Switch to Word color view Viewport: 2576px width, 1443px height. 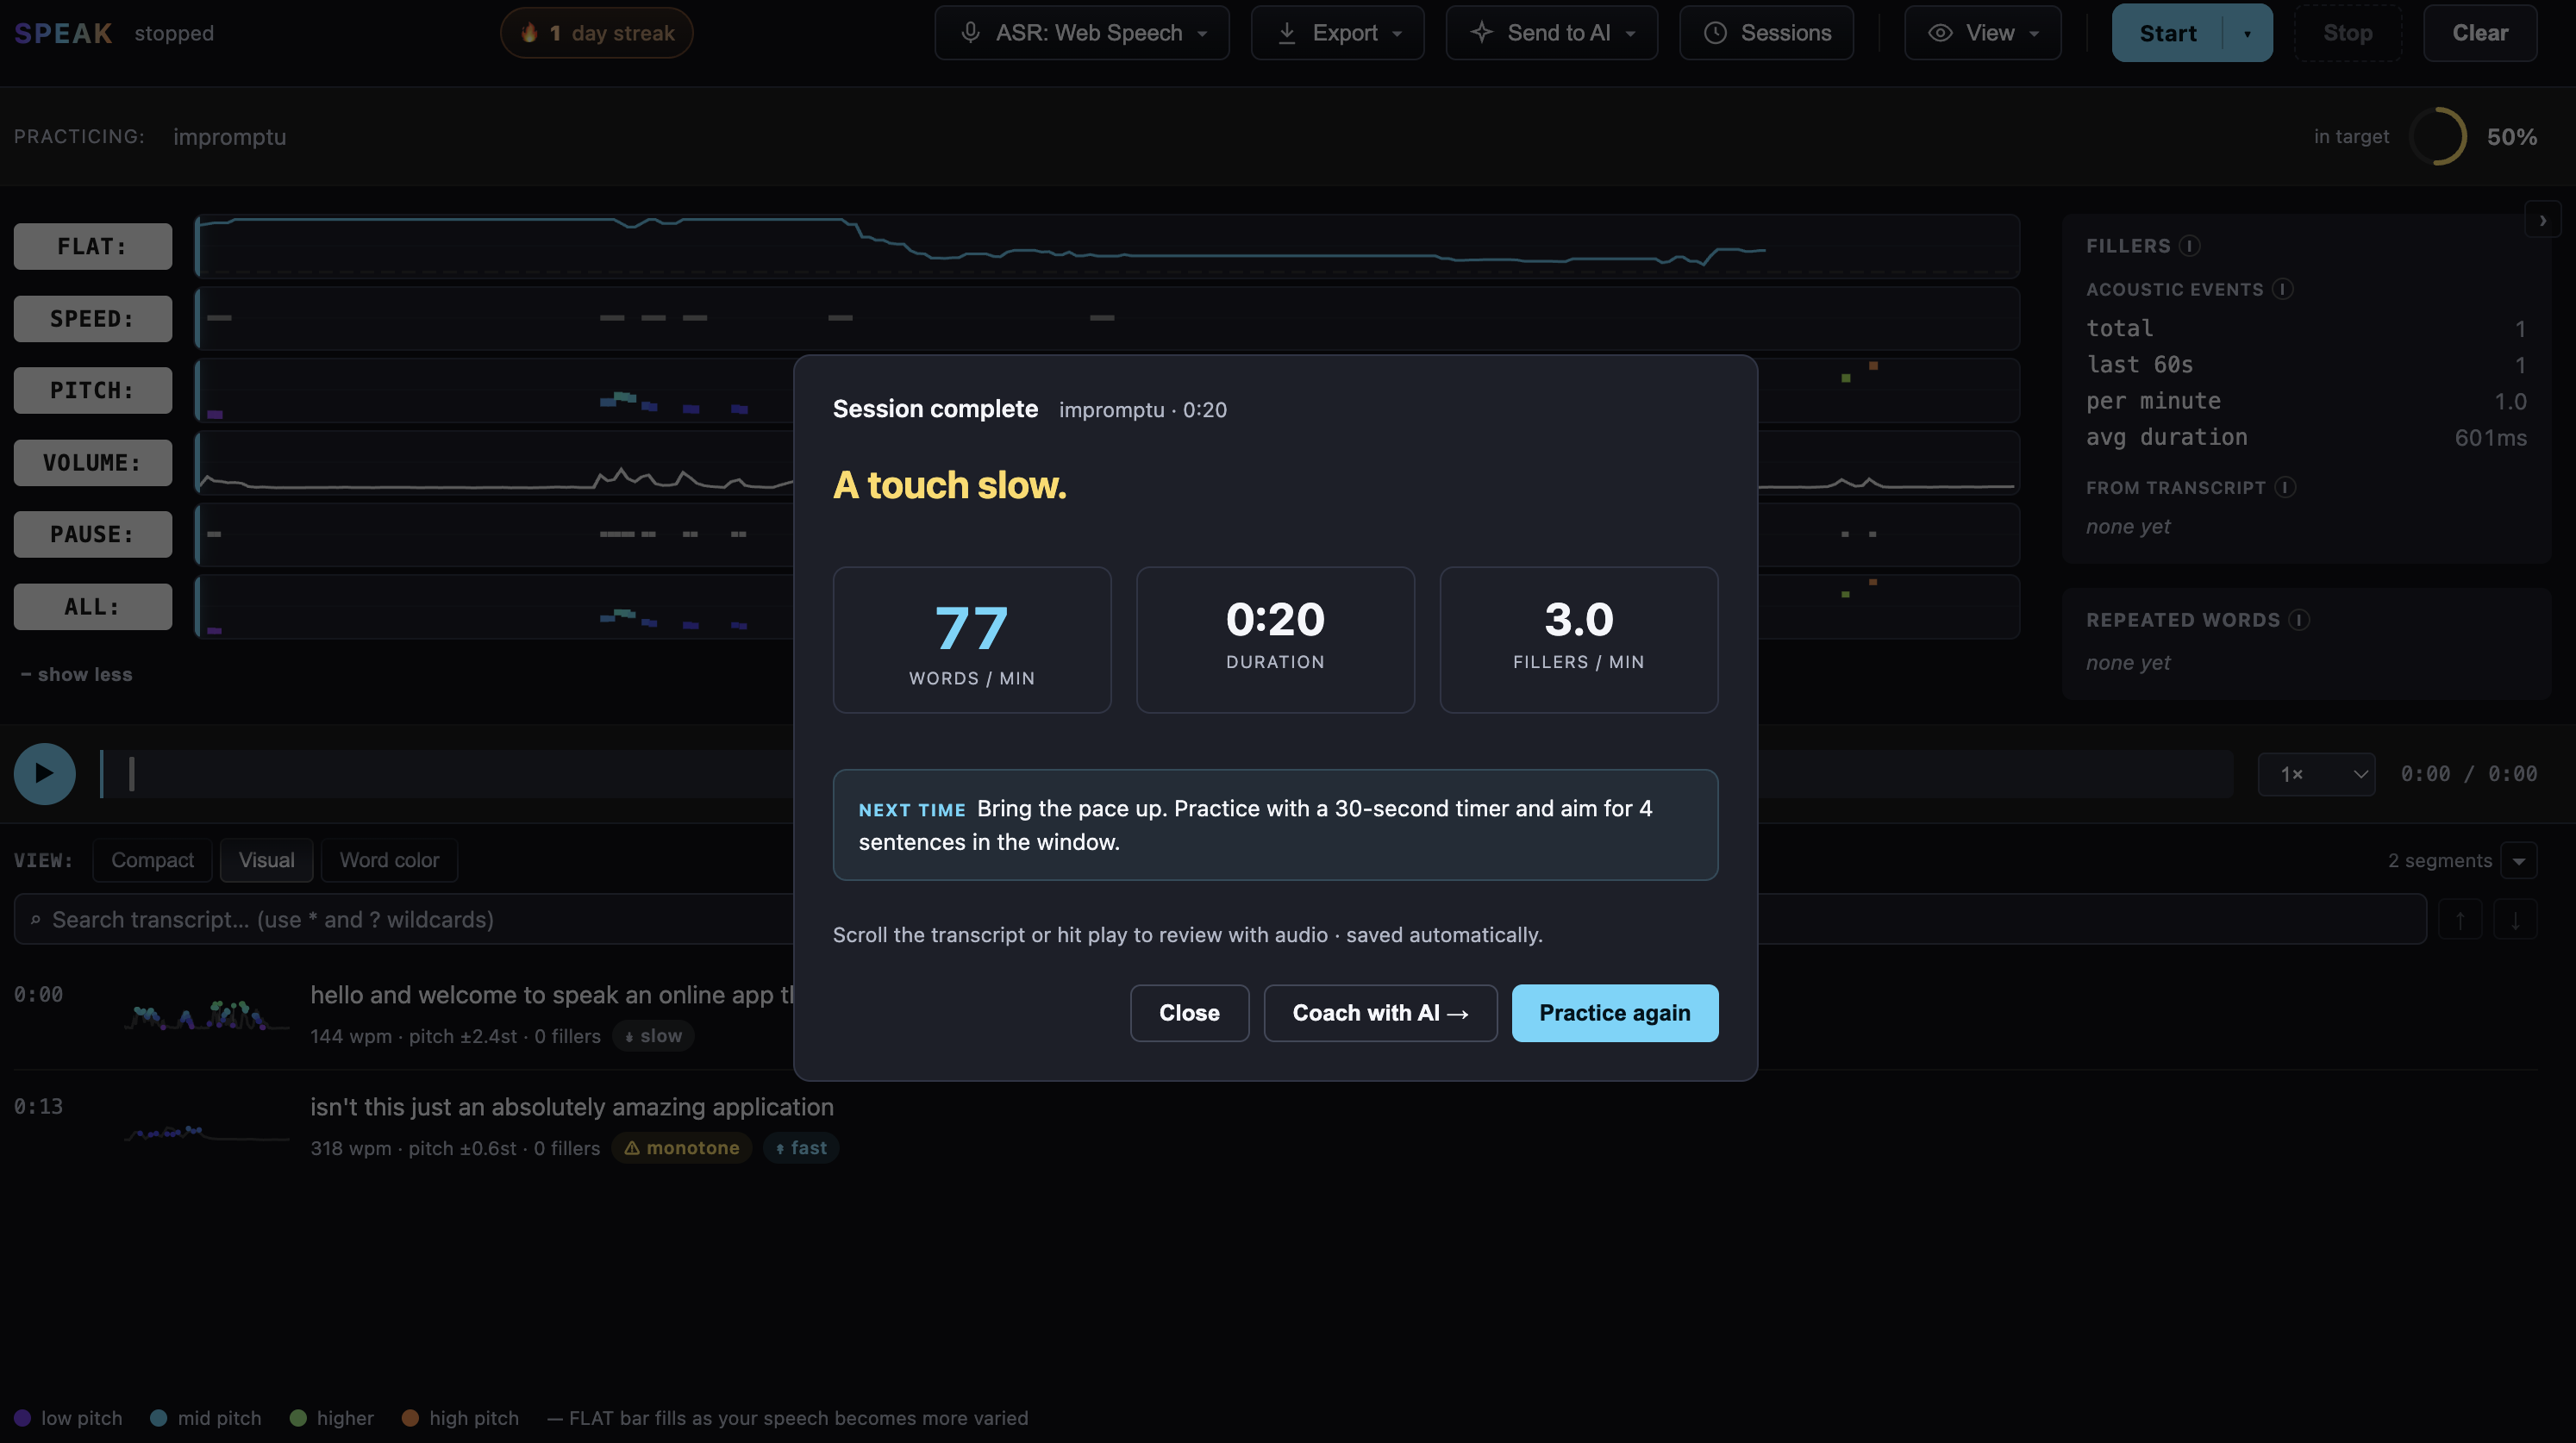(x=389, y=860)
